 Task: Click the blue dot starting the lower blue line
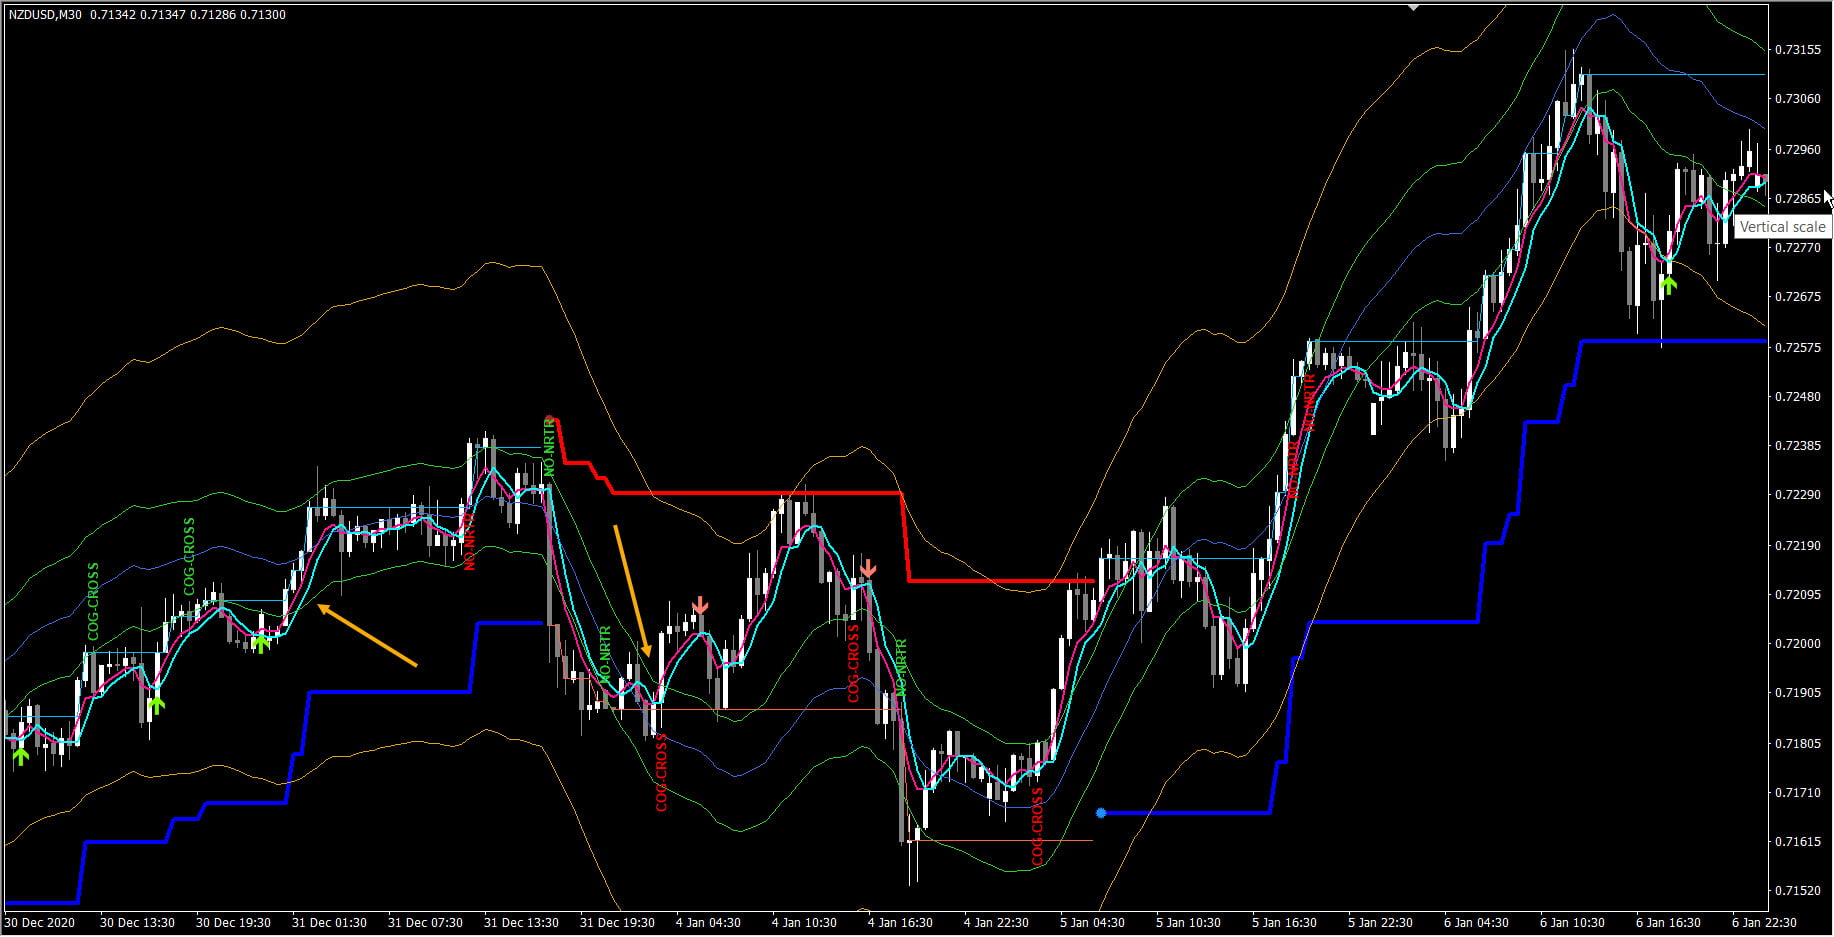pyautogui.click(x=1101, y=813)
